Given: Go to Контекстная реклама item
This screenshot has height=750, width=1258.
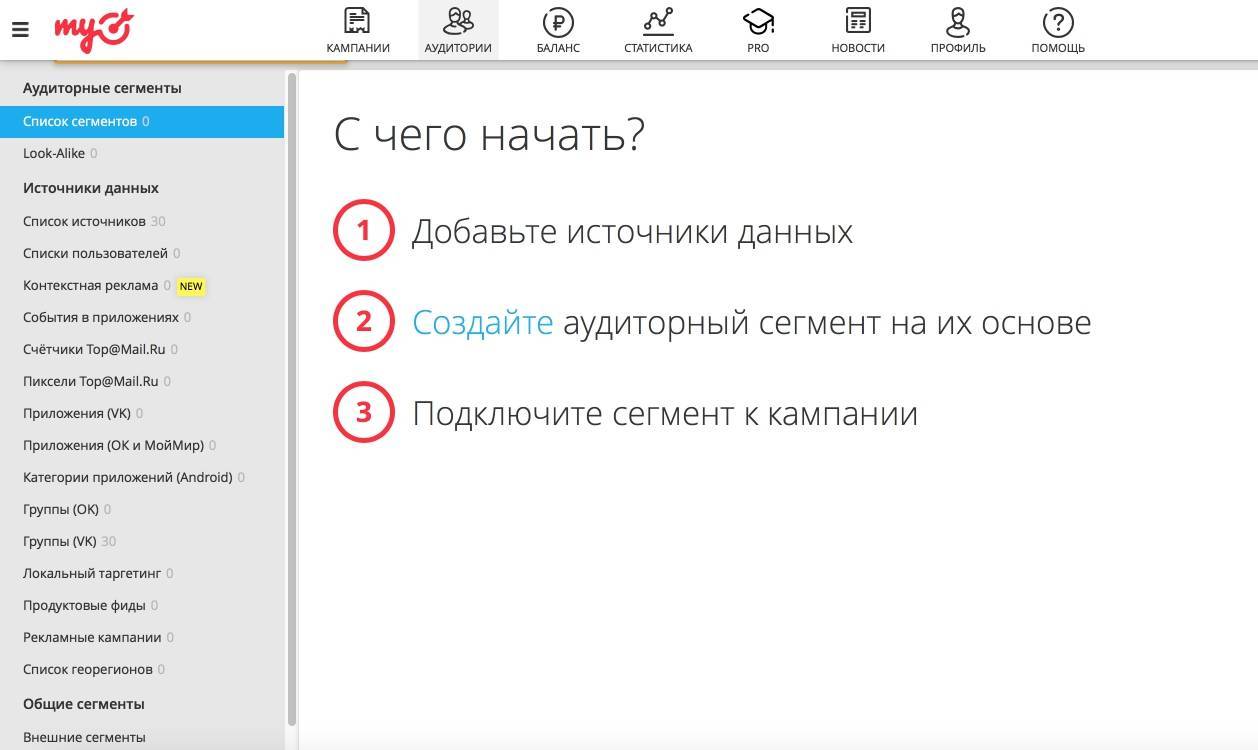Looking at the screenshot, I should click(90, 285).
